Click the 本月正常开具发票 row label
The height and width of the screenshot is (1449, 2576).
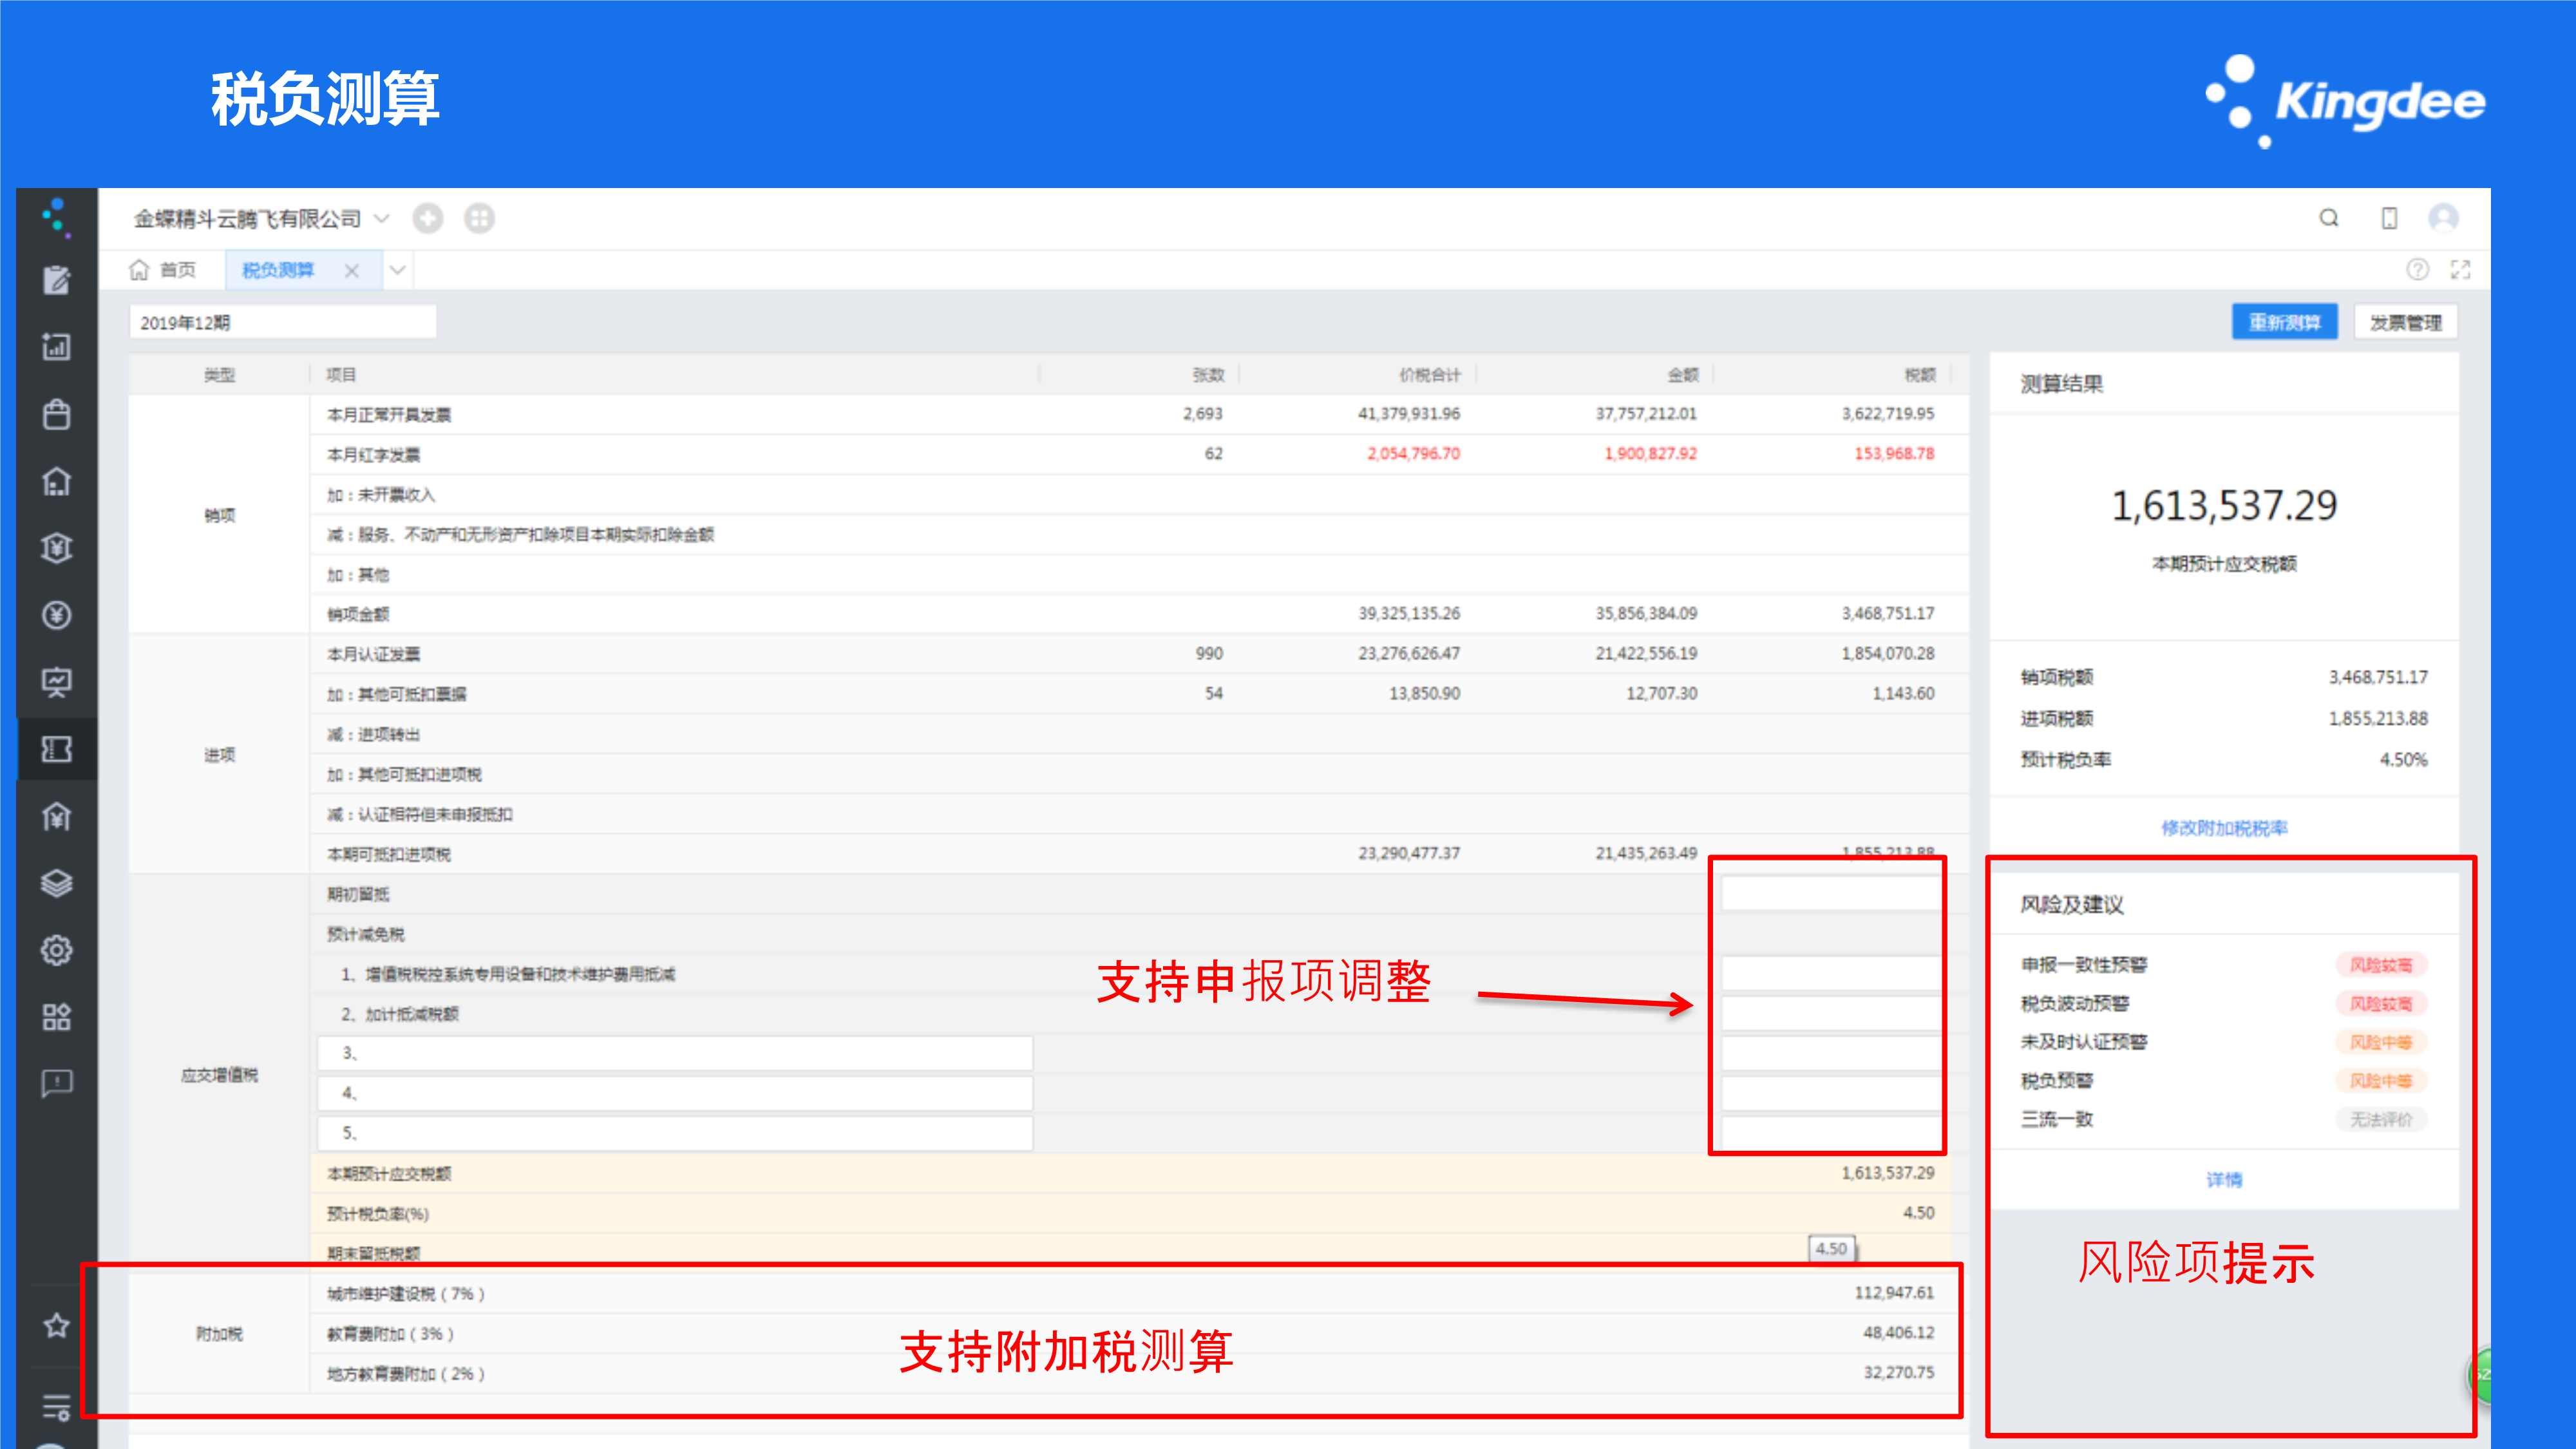[389, 414]
